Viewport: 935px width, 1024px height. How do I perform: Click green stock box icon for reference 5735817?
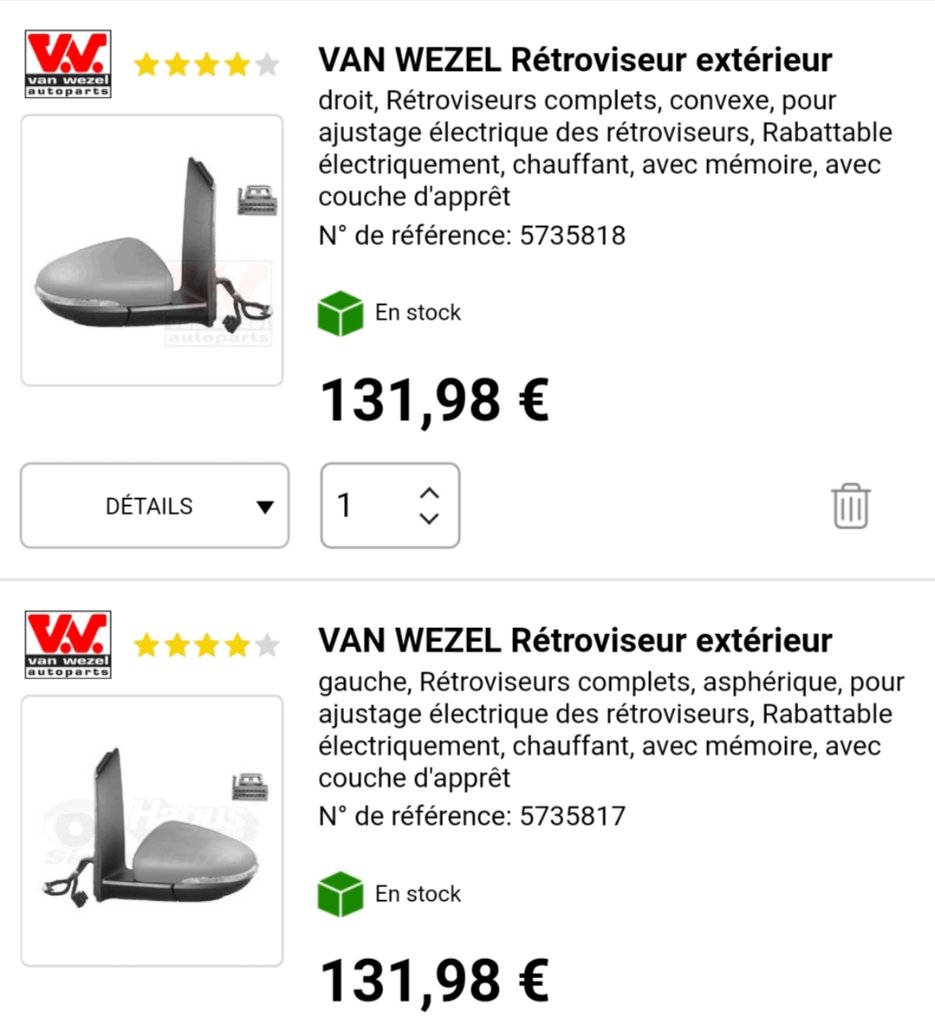340,894
